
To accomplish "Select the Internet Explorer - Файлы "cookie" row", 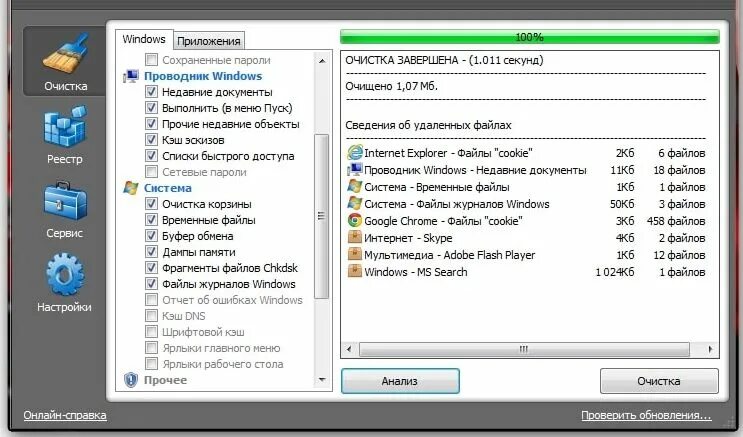I will [526, 153].
